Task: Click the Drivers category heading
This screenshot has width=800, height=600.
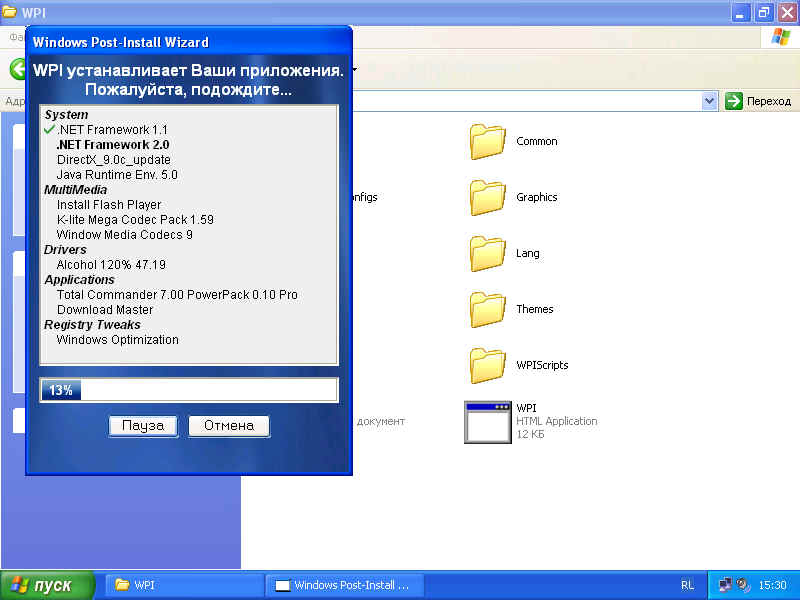Action: point(65,250)
